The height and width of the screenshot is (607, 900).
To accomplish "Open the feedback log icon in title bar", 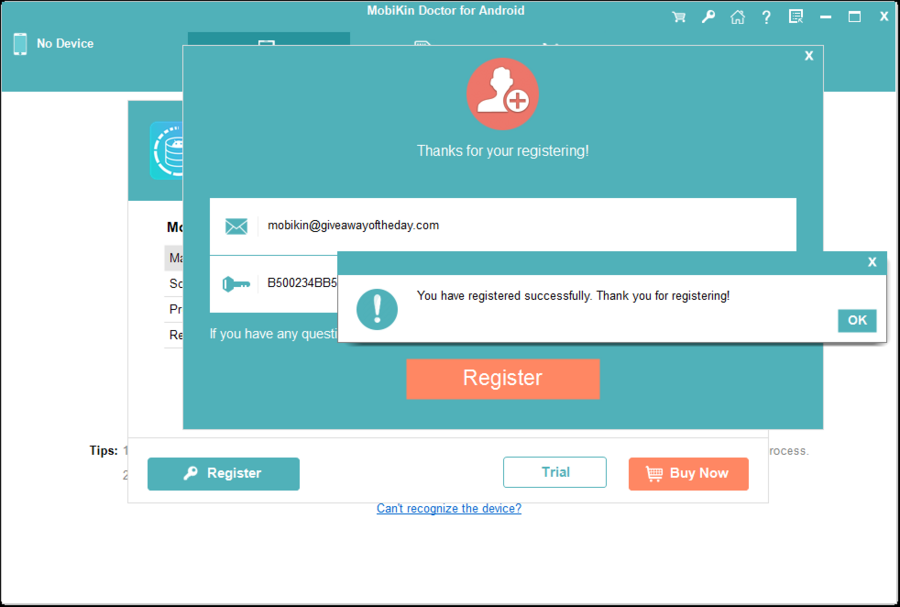I will pos(795,16).
